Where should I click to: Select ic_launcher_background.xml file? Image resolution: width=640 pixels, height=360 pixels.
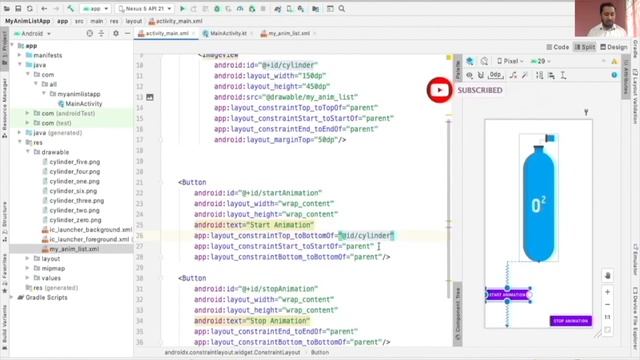tap(87, 230)
